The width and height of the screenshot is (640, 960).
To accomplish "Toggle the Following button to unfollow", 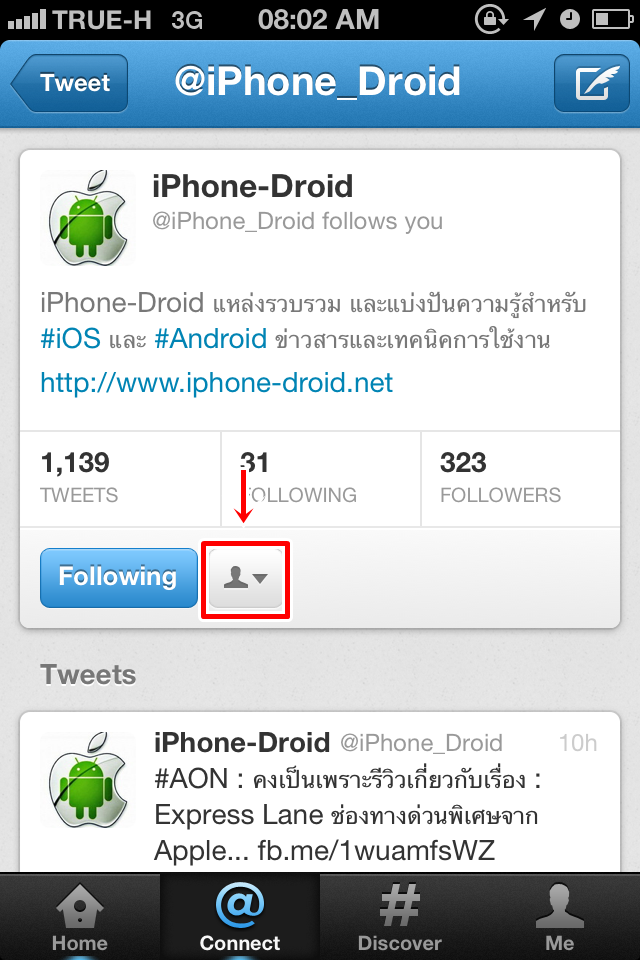I will 119,578.
